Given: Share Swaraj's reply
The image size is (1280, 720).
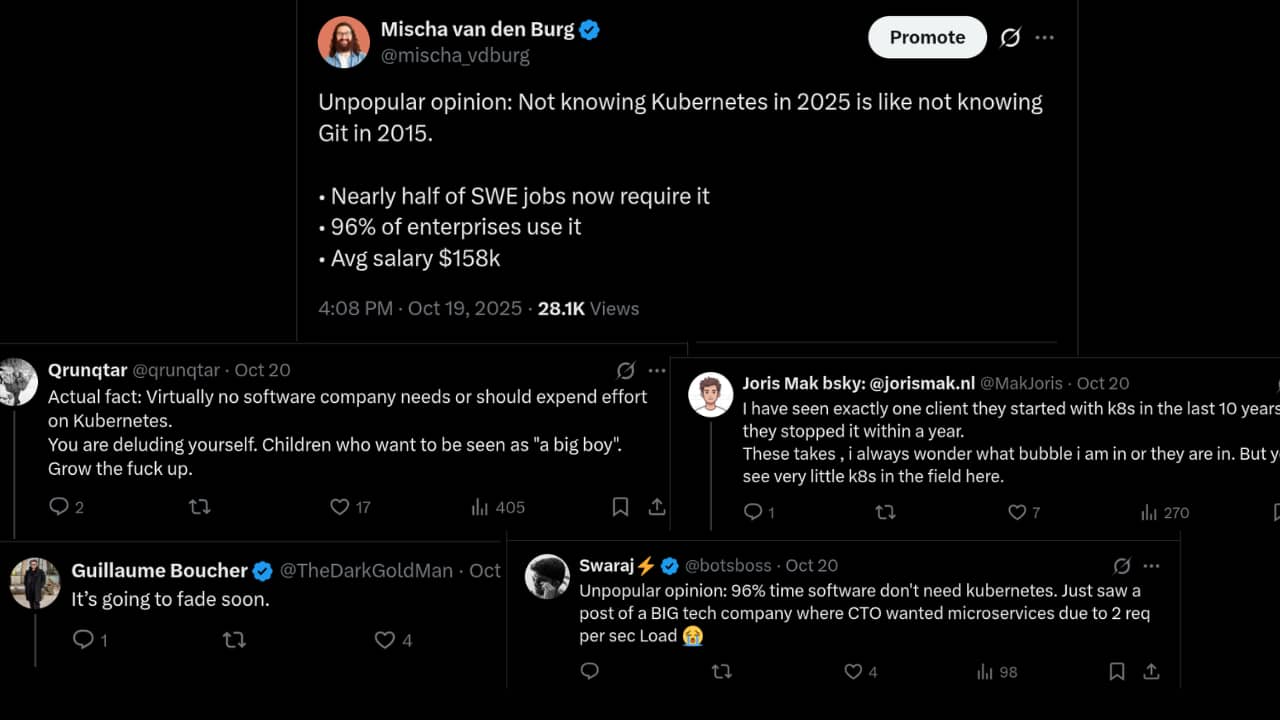Looking at the screenshot, I should click(1151, 671).
